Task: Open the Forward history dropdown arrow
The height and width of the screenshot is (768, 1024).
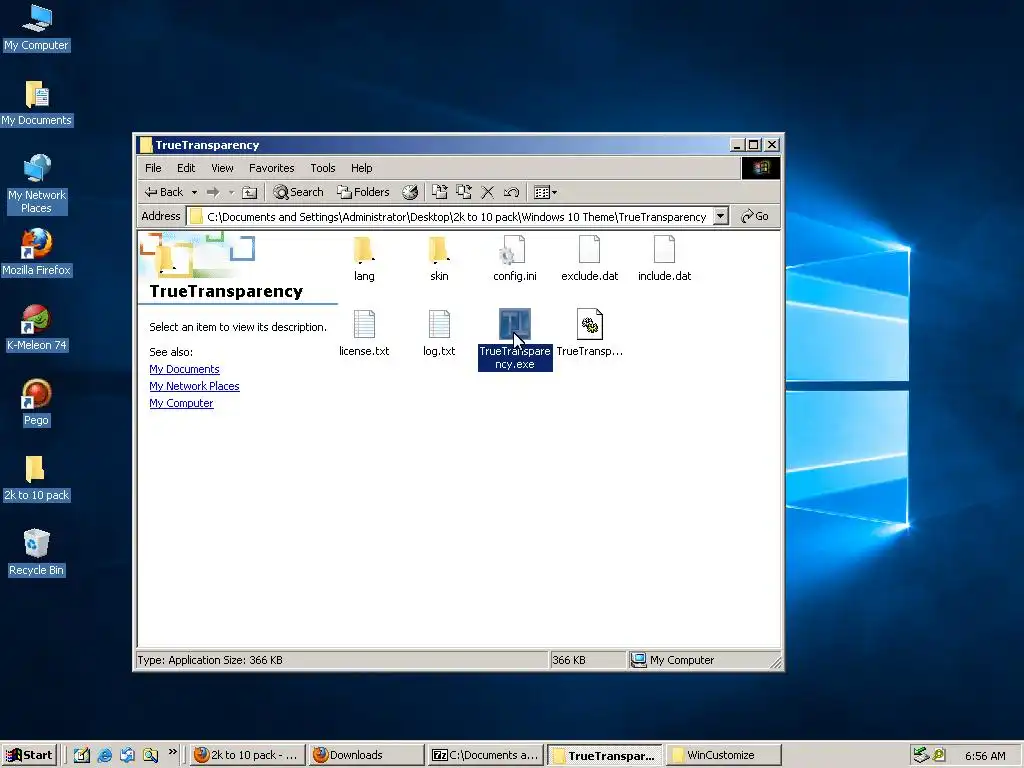Action: point(231,192)
